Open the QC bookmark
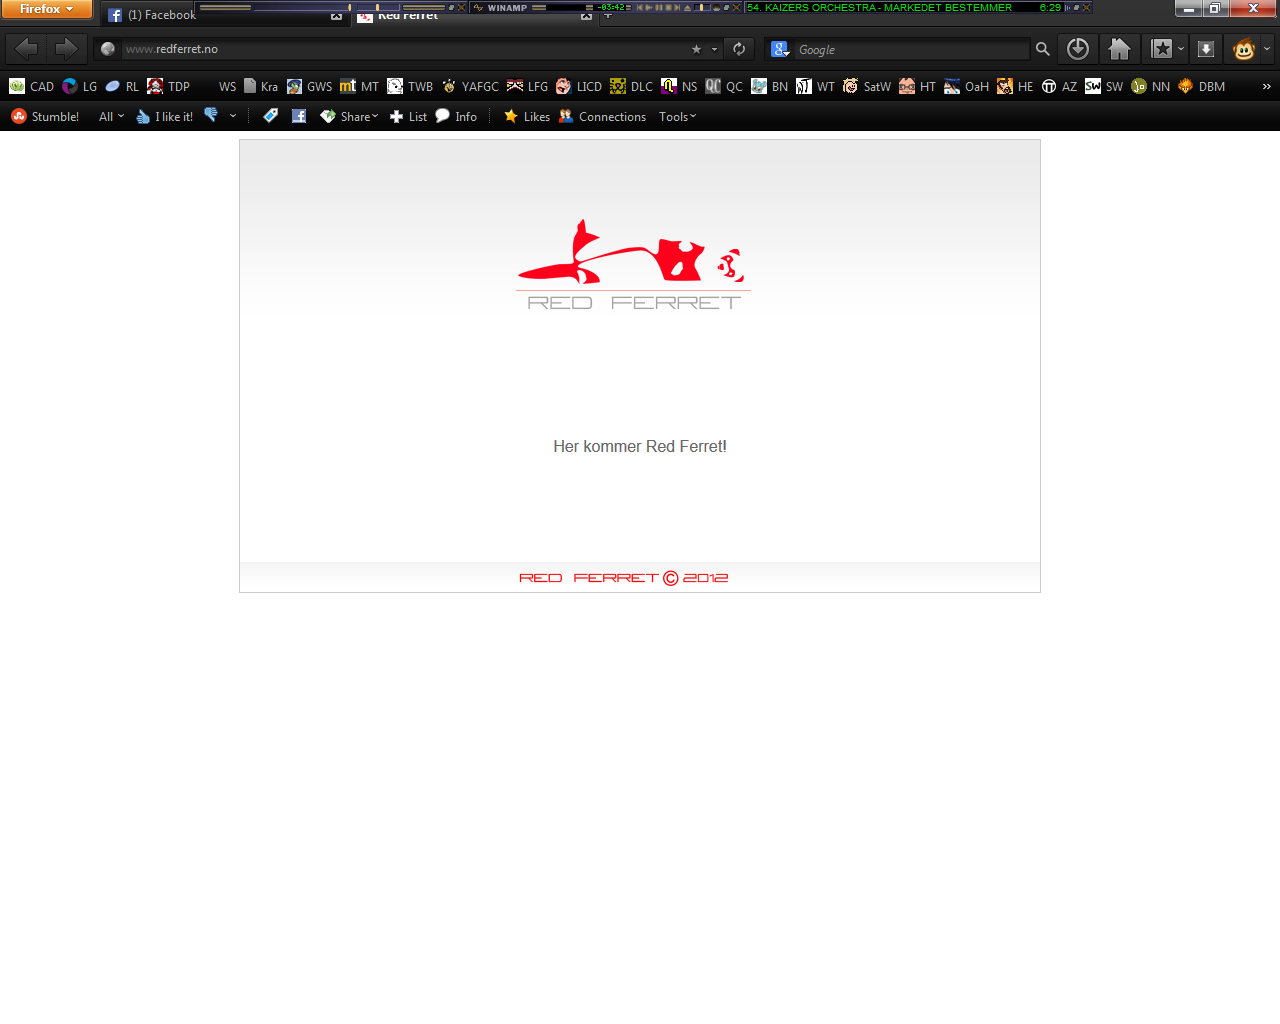This screenshot has width=1280, height=1024. tap(724, 87)
